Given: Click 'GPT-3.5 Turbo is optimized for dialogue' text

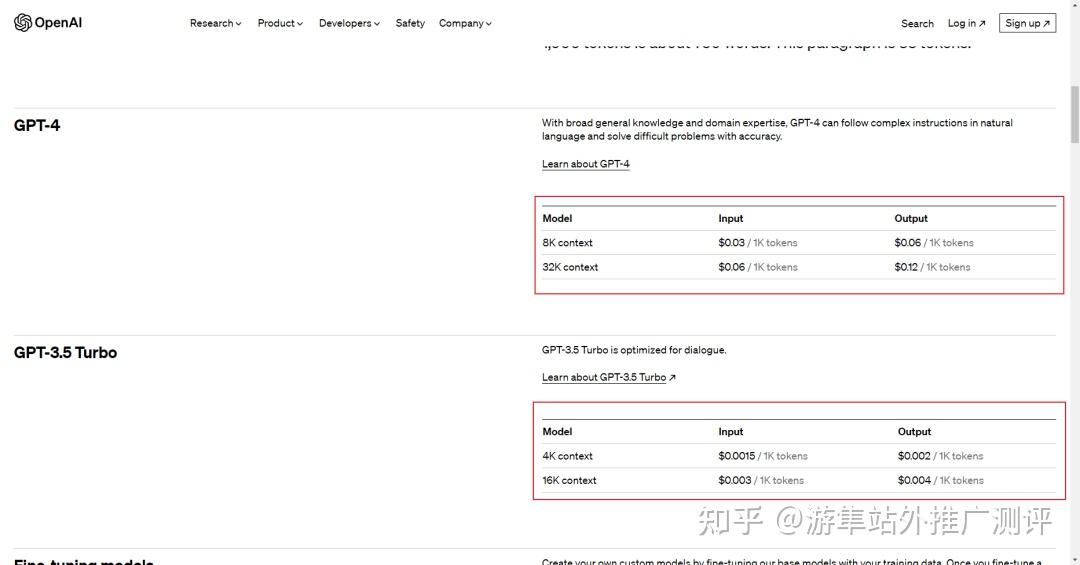Looking at the screenshot, I should pyautogui.click(x=634, y=350).
